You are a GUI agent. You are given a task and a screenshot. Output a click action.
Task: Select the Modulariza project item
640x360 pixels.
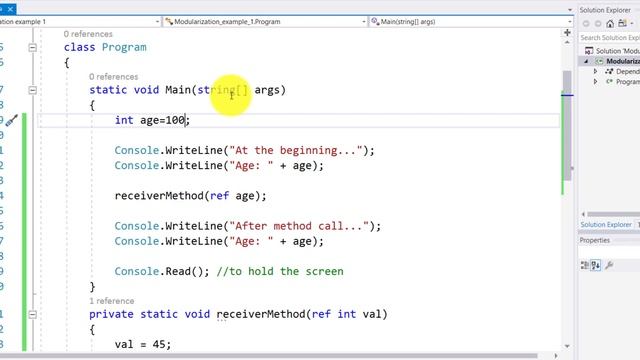pyautogui.click(x=617, y=61)
